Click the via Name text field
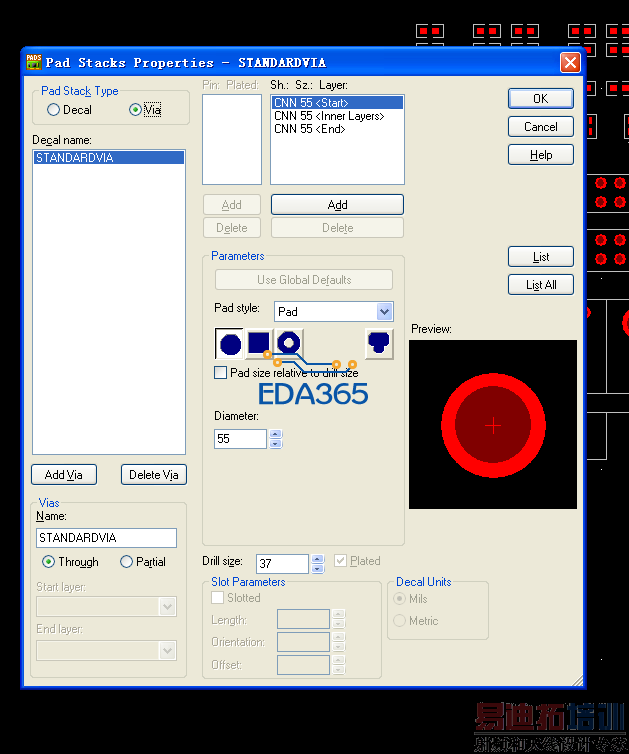 106,538
